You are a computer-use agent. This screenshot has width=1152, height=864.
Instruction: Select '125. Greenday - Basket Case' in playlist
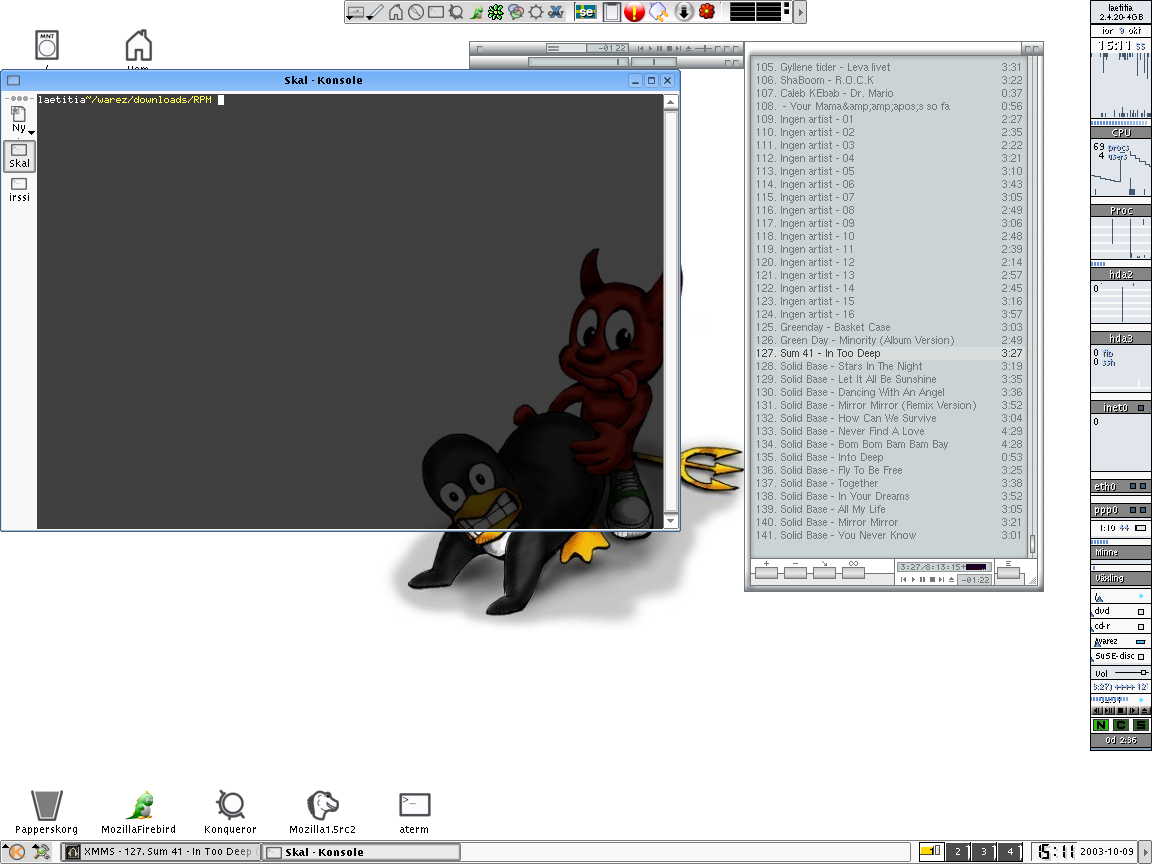click(x=889, y=327)
